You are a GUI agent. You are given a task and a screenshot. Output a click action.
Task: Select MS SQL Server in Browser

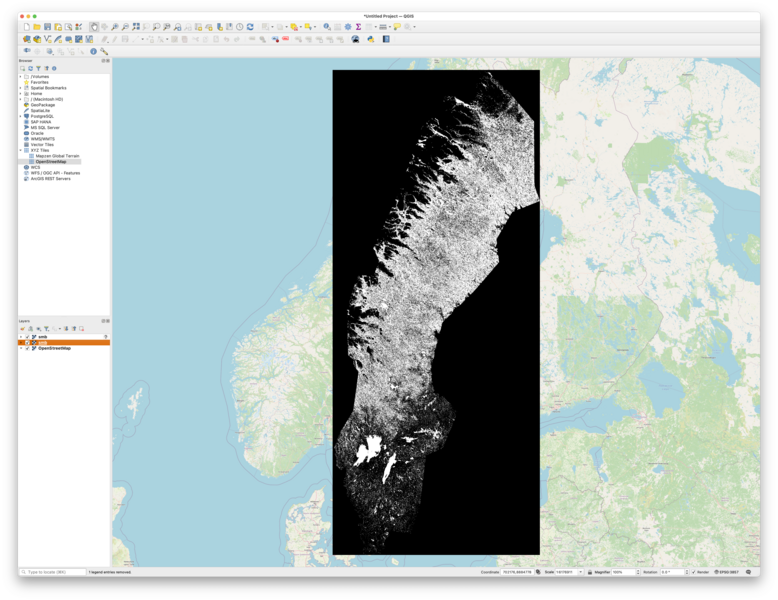45,128
